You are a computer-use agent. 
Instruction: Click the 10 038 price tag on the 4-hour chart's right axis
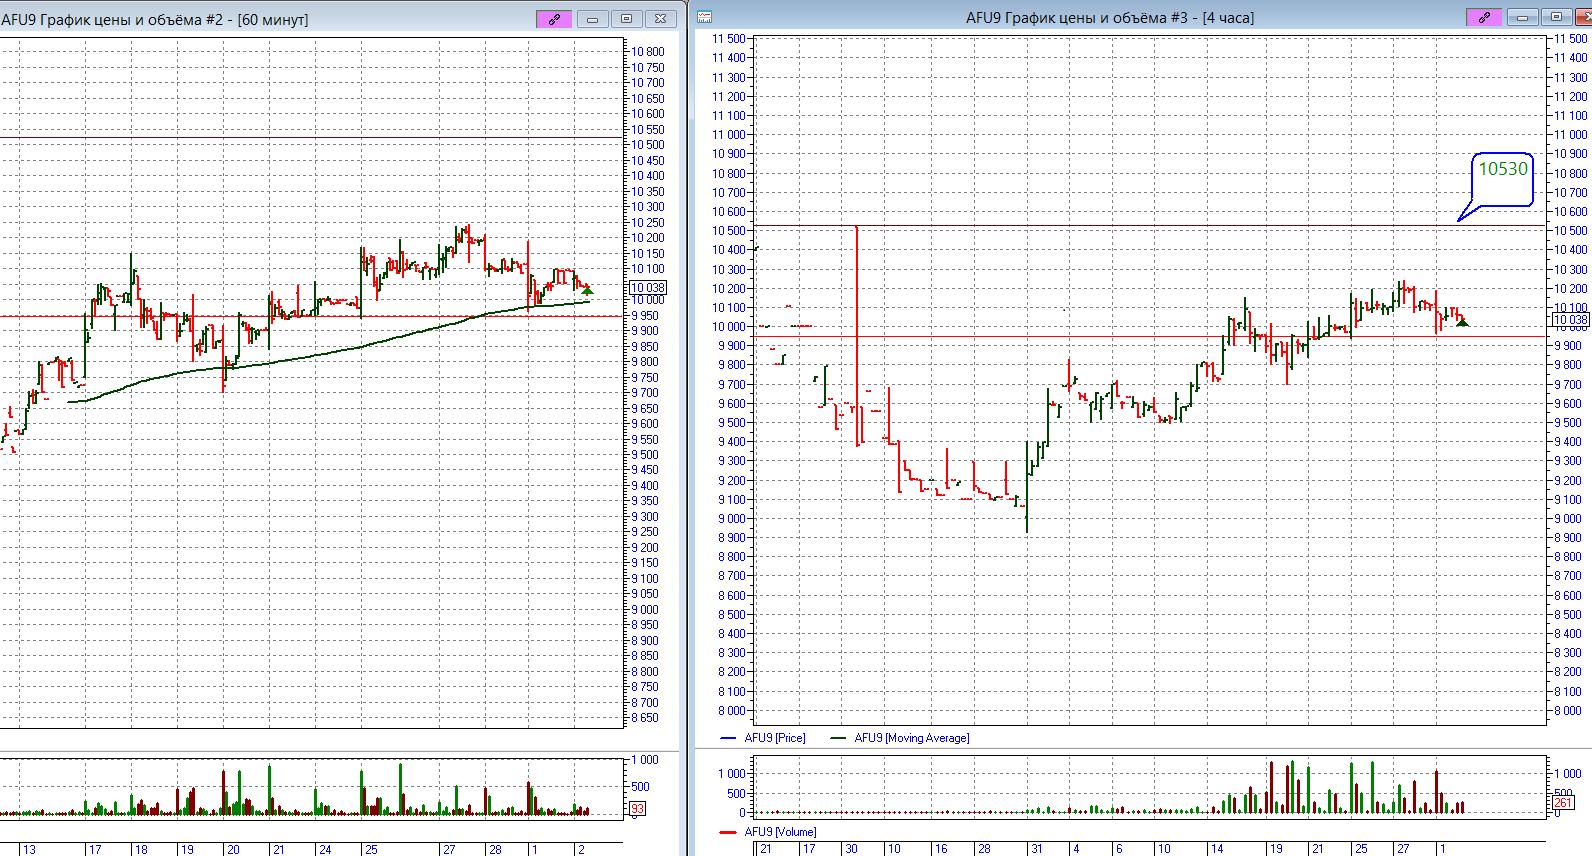1570,320
